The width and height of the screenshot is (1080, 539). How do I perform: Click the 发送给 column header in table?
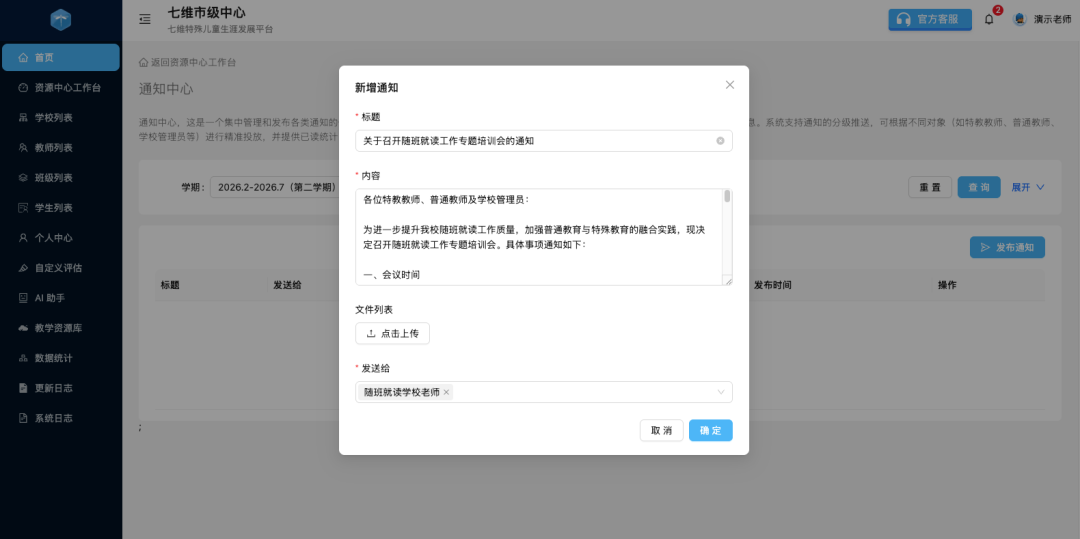pos(287,285)
